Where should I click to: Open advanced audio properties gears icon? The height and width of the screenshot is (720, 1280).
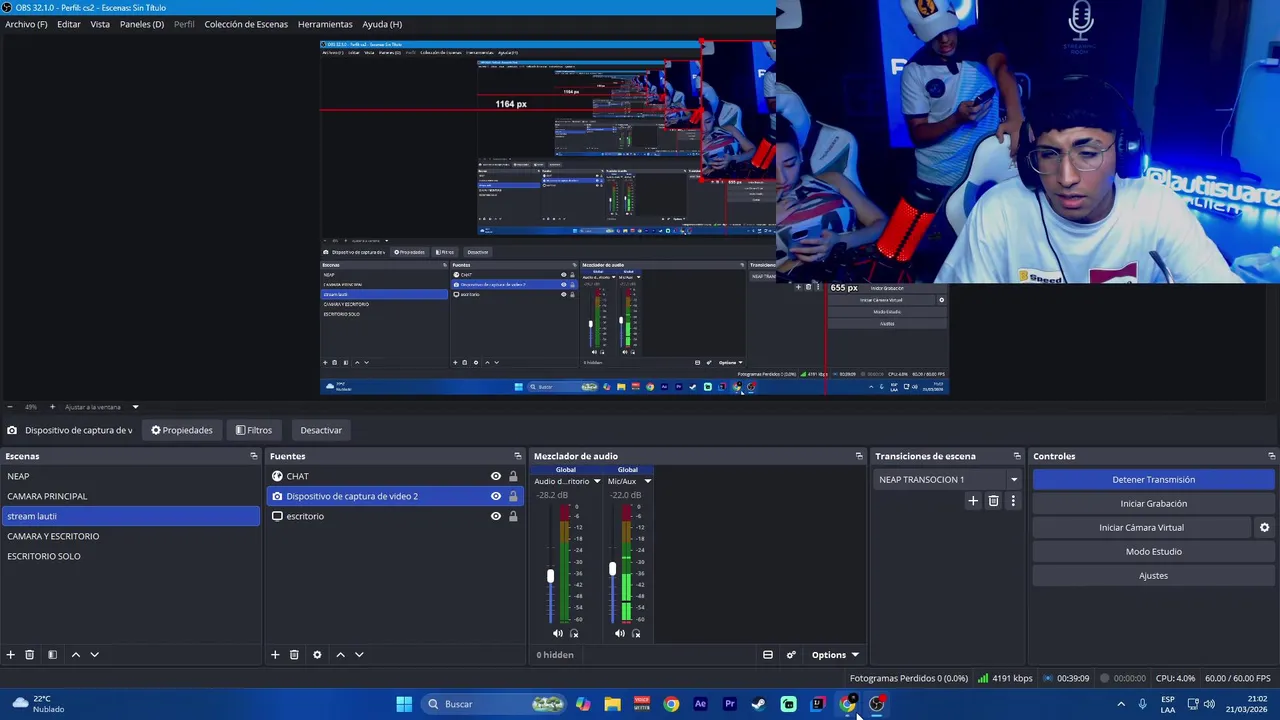click(x=791, y=655)
